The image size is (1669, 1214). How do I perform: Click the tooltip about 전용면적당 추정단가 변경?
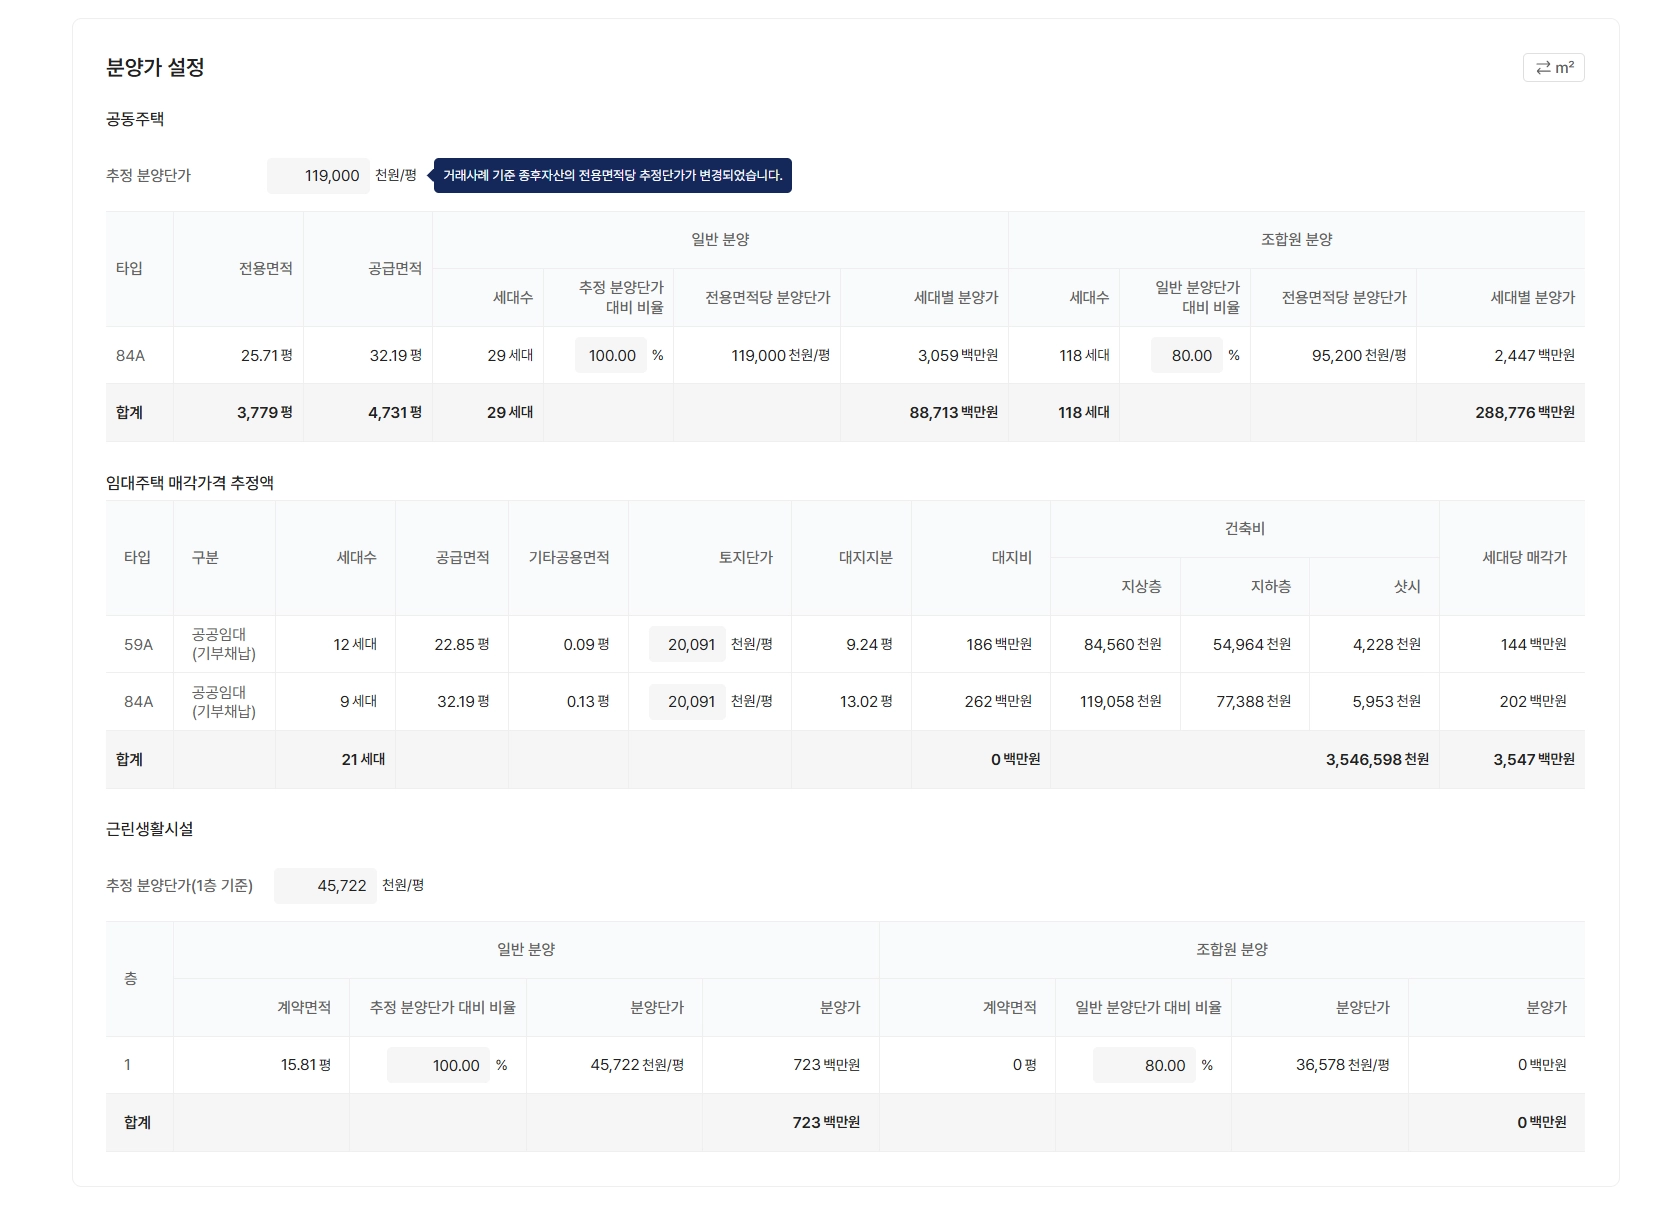tap(612, 175)
